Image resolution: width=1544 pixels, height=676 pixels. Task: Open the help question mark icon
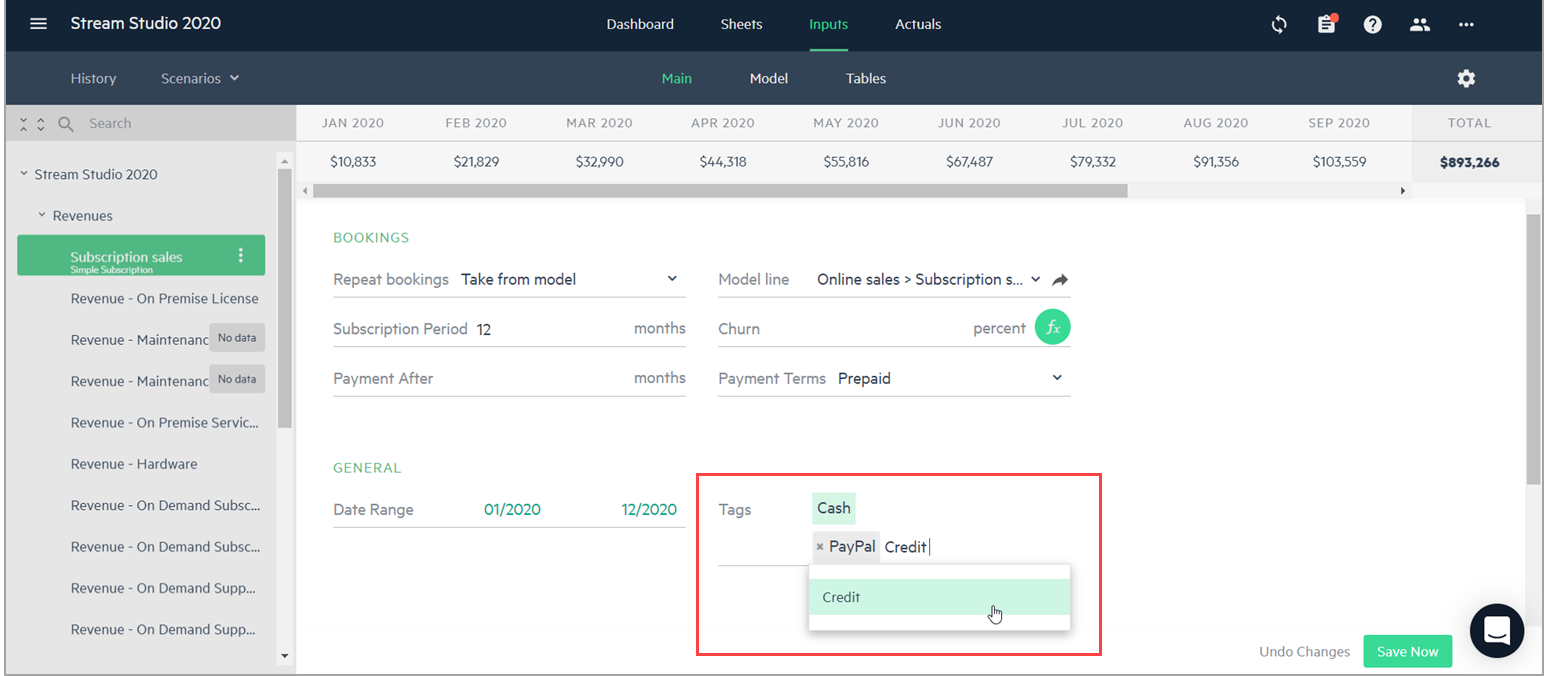coord(1373,25)
